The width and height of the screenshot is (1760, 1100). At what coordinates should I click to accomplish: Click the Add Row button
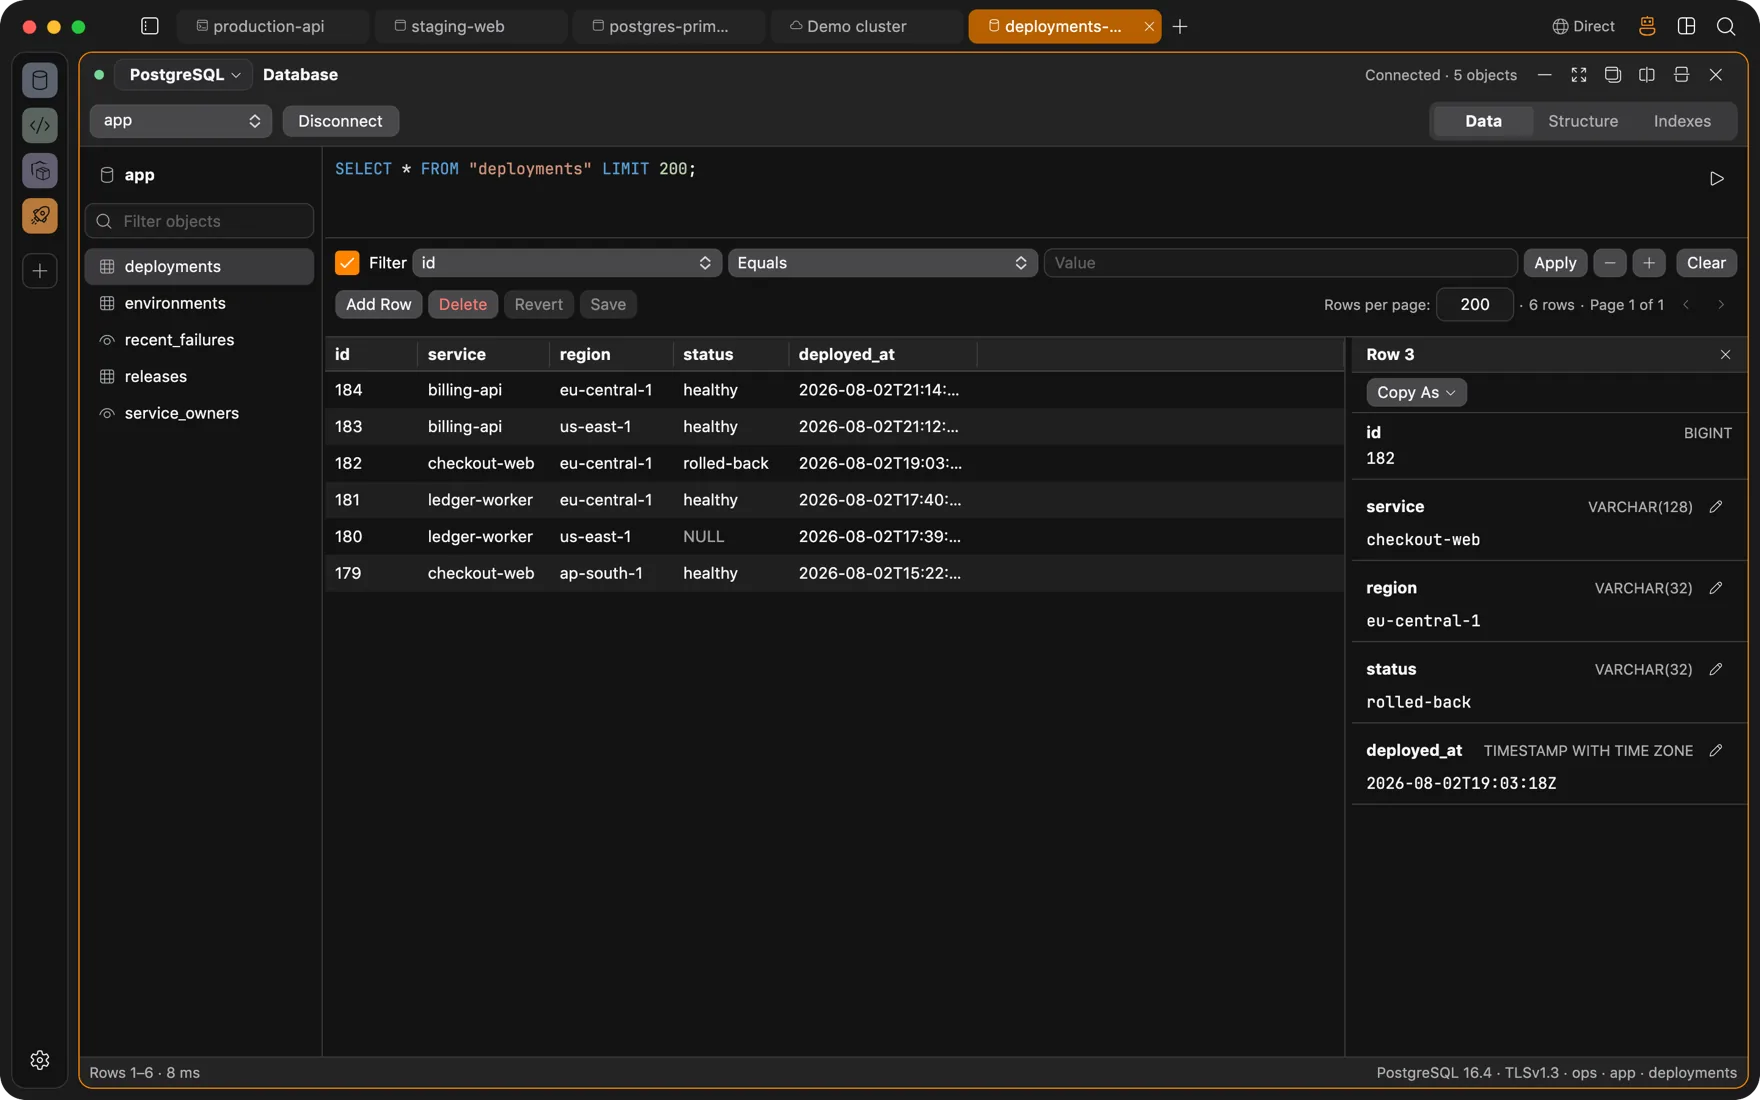coord(378,305)
